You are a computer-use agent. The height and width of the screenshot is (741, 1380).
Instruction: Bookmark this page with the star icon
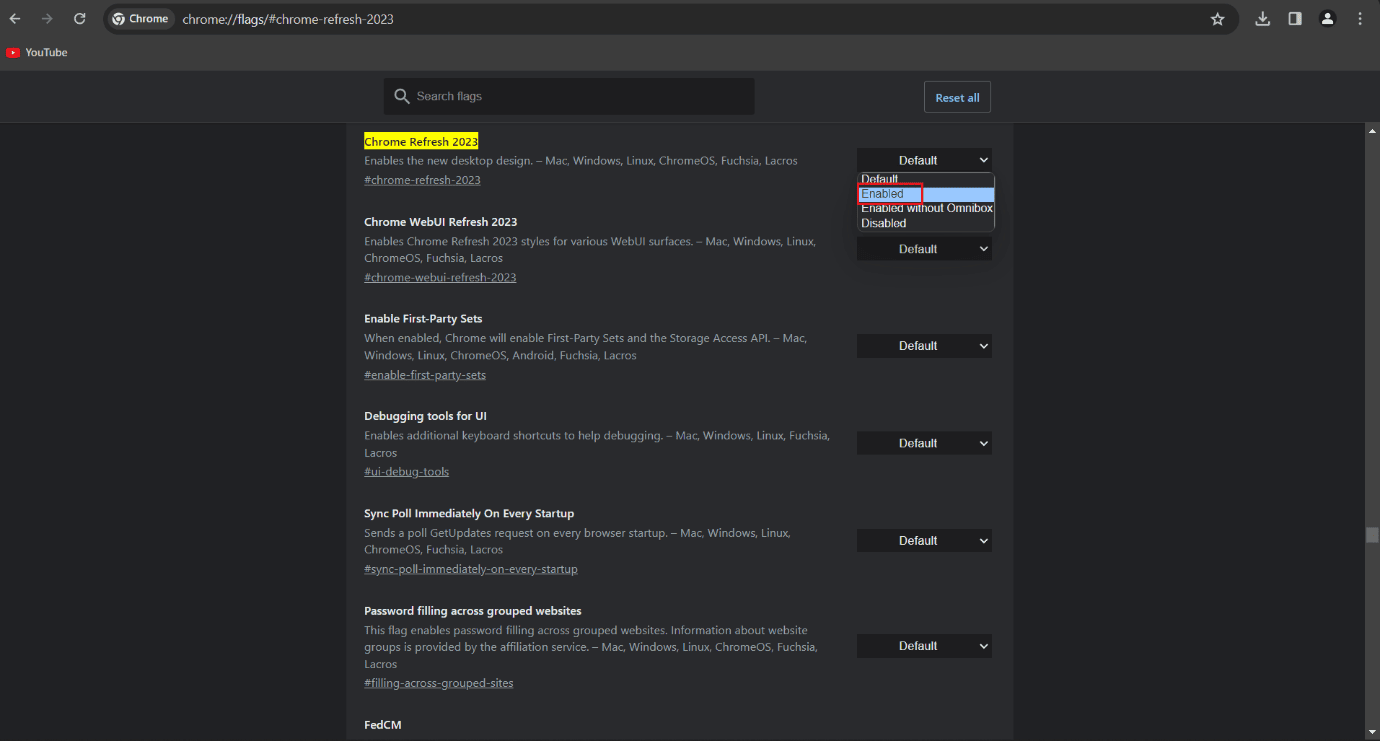tap(1217, 19)
